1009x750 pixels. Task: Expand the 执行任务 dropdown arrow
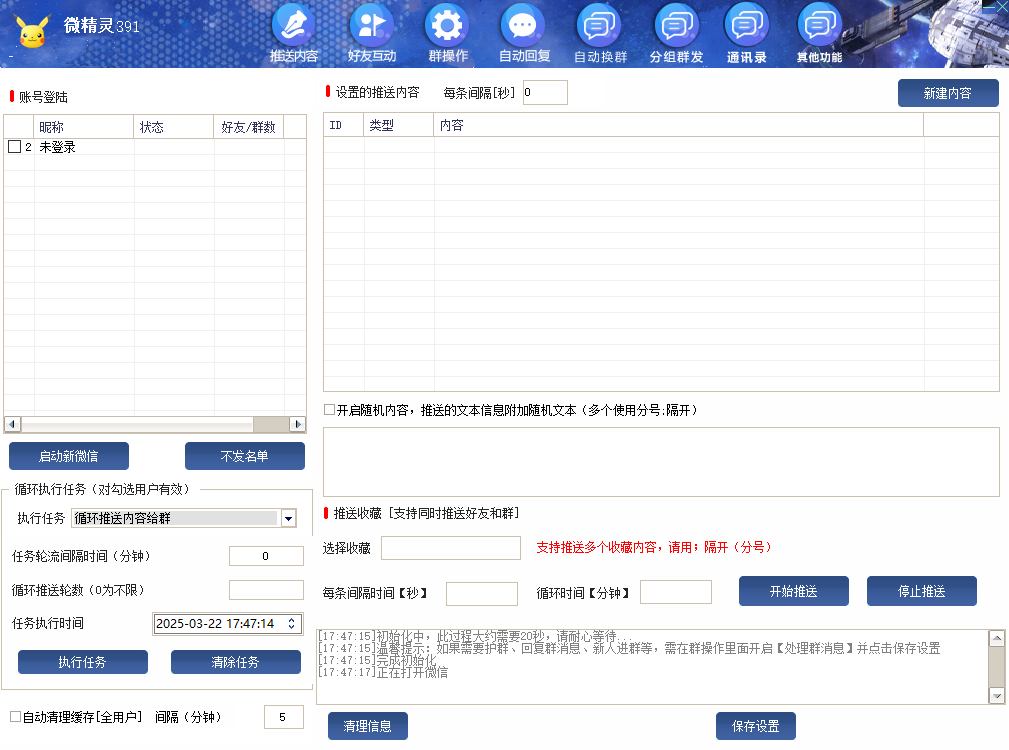pyautogui.click(x=288, y=518)
